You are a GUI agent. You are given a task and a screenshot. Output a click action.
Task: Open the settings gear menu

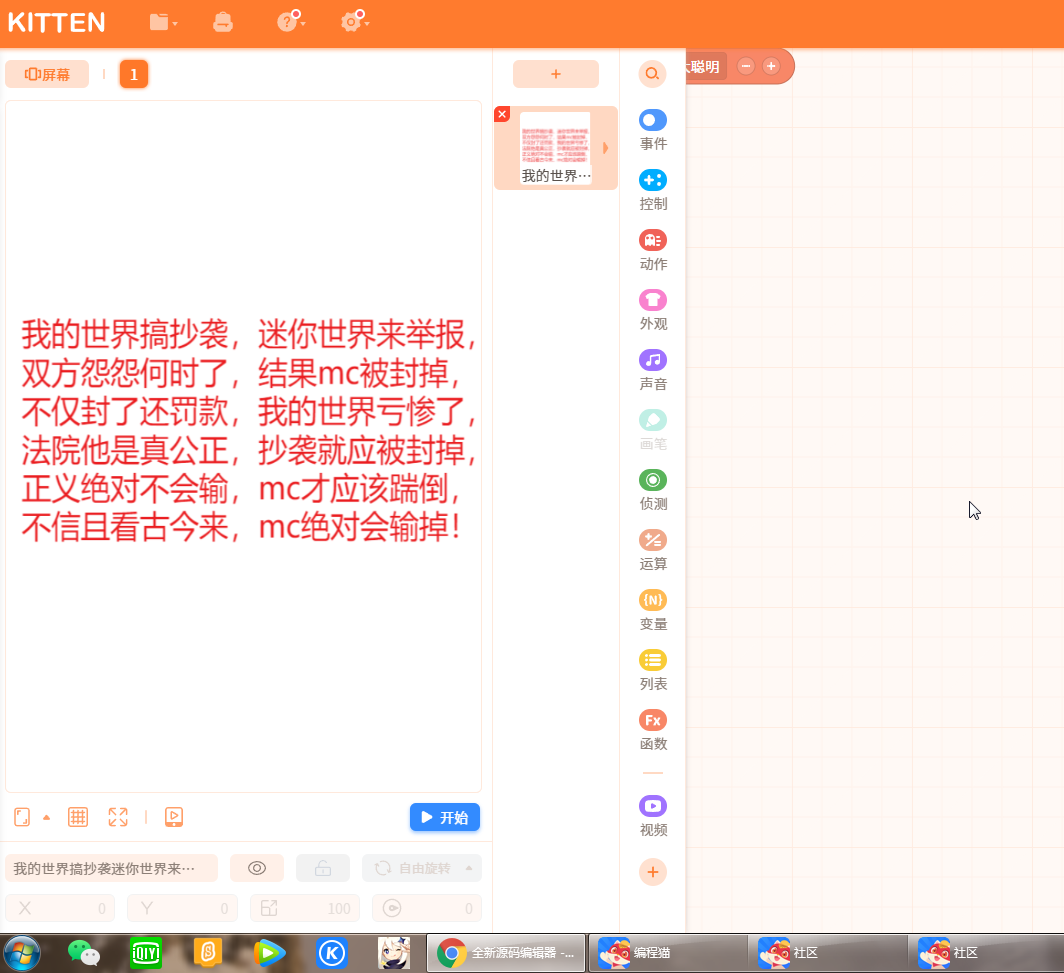tap(354, 22)
